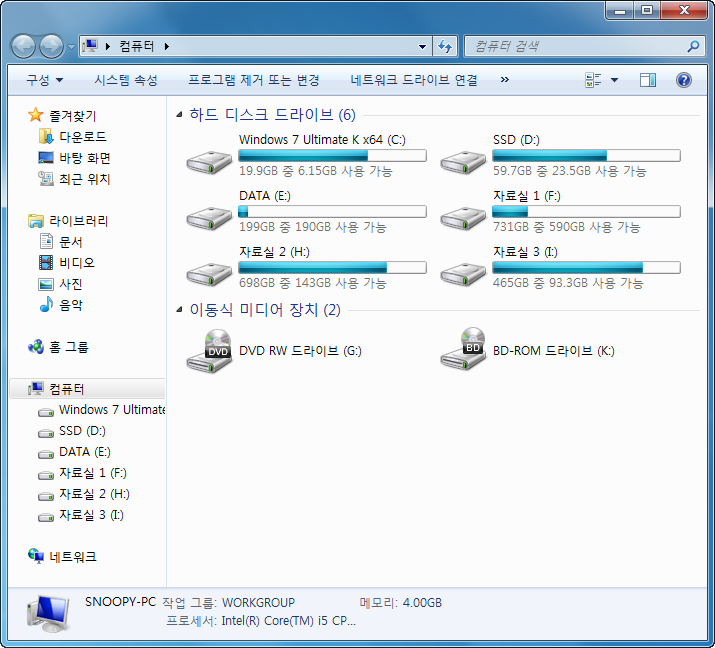
Task: Click the 자료실 2 (H:) usage bar
Action: pyautogui.click(x=332, y=268)
